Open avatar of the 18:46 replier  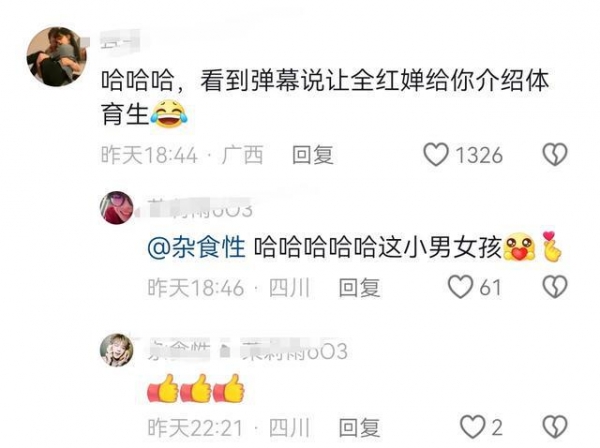tap(117, 208)
